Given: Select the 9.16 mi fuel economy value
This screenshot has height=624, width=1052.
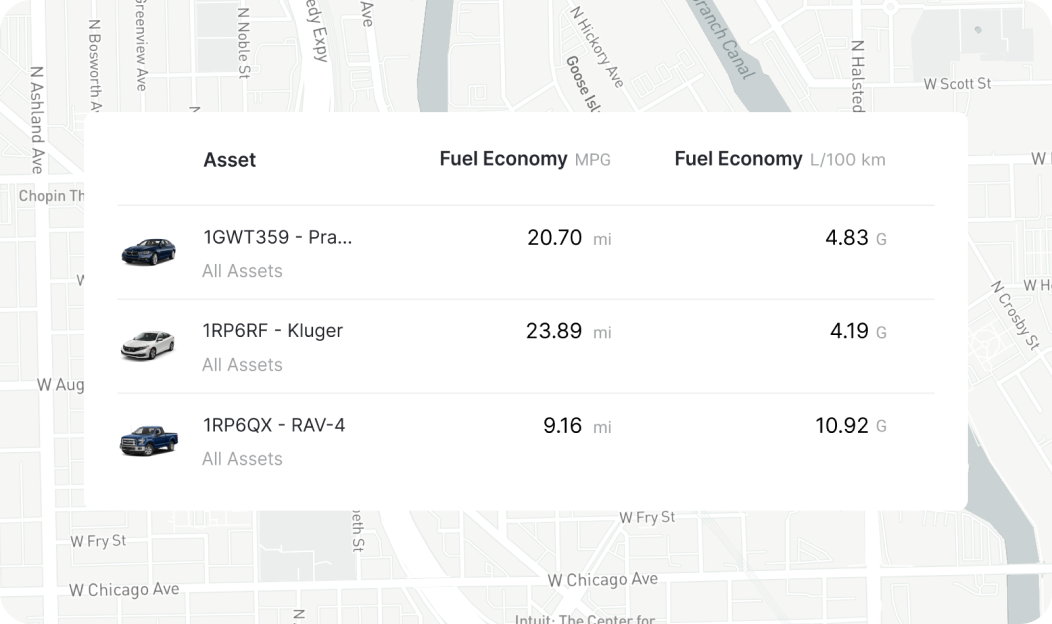Looking at the screenshot, I should pos(577,426).
